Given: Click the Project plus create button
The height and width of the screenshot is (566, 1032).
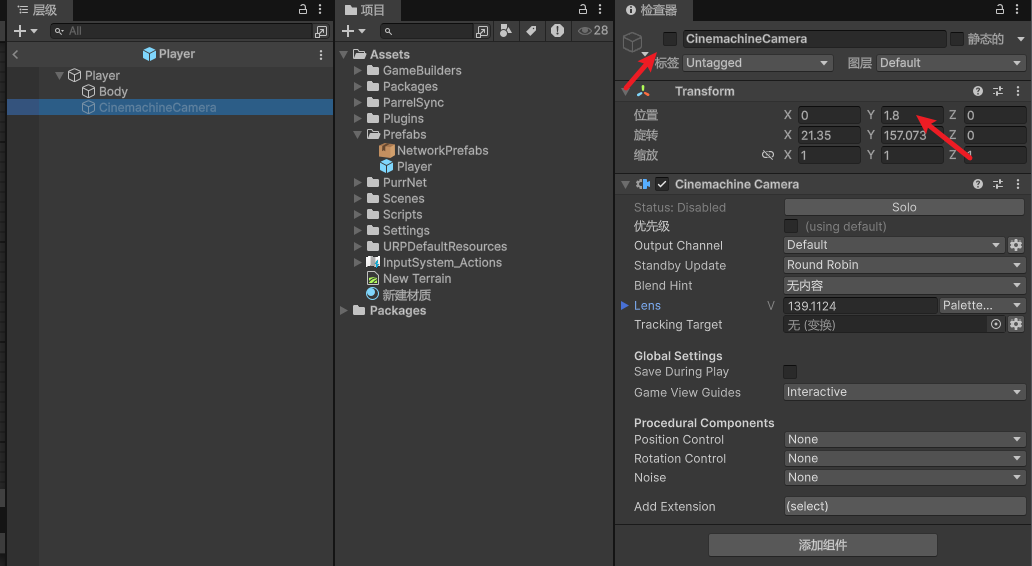Looking at the screenshot, I should coord(353,31).
